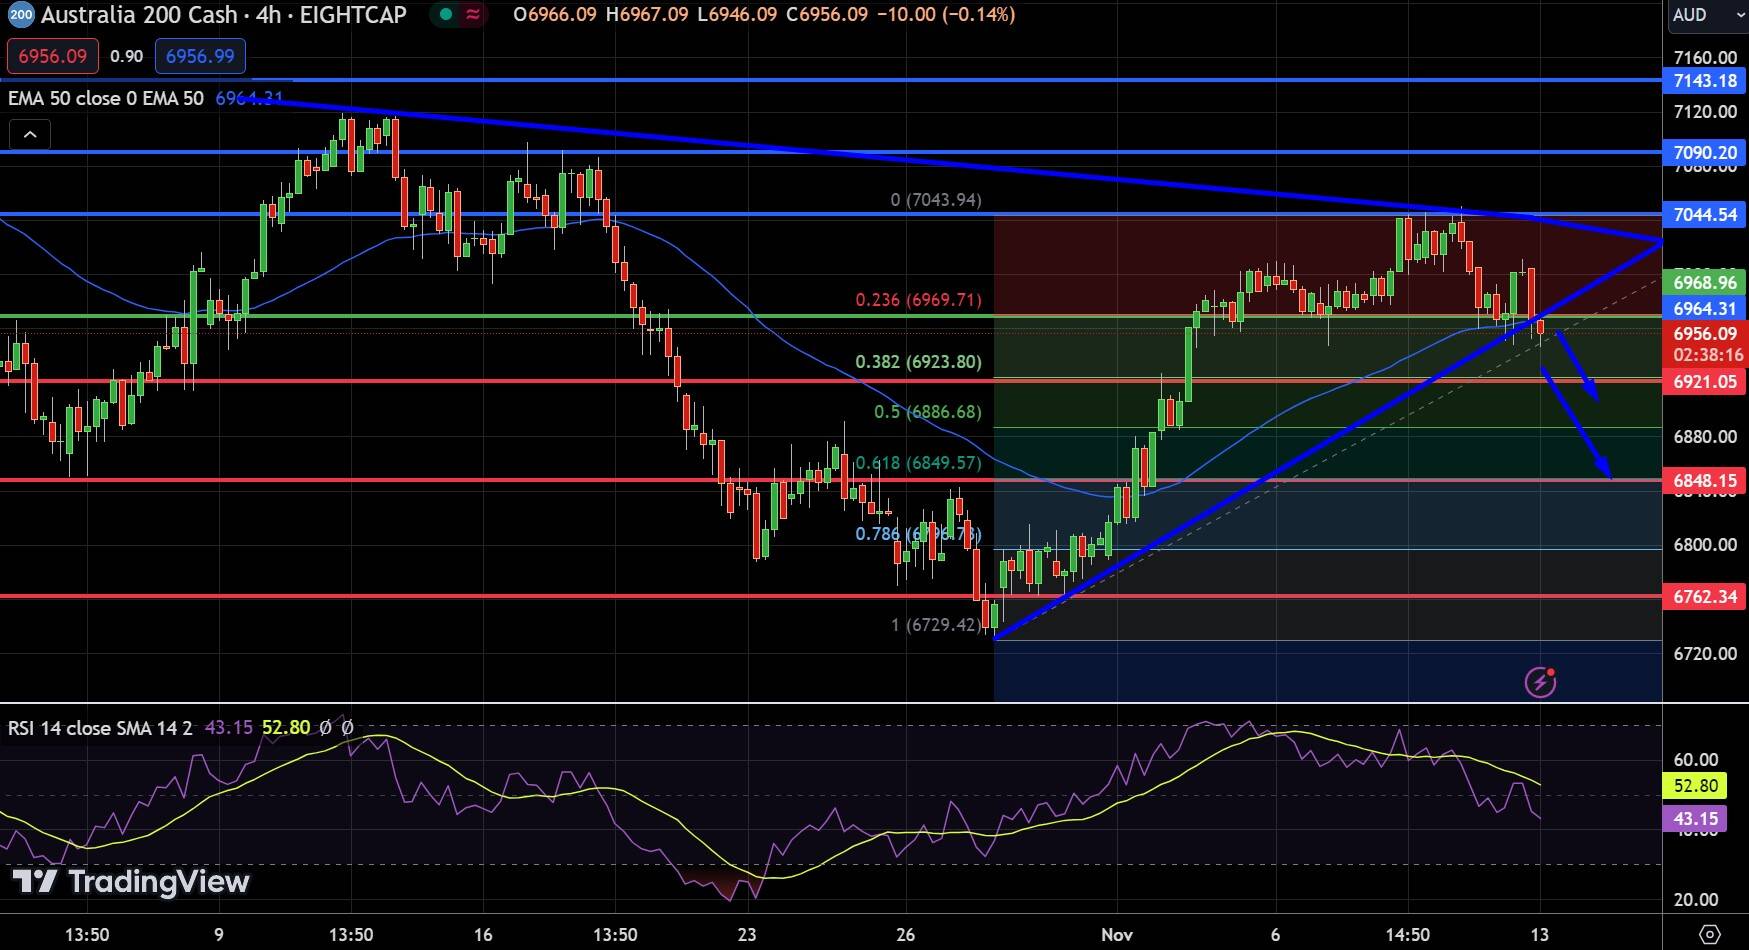The image size is (1749, 950).
Task: Click the 7044.54 price label on axis
Action: pyautogui.click(x=1705, y=215)
